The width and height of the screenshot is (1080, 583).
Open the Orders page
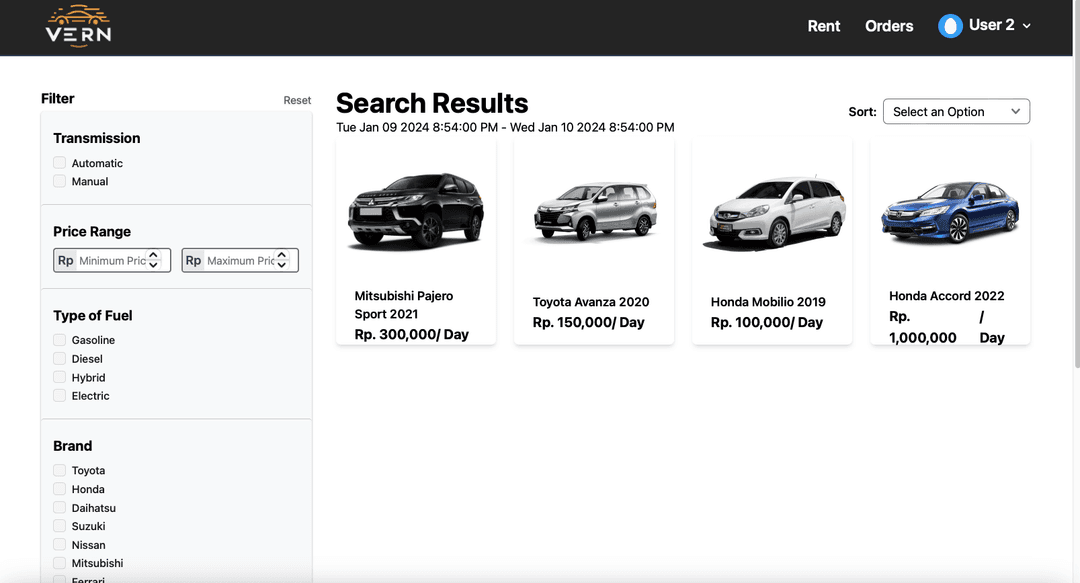coord(889,25)
